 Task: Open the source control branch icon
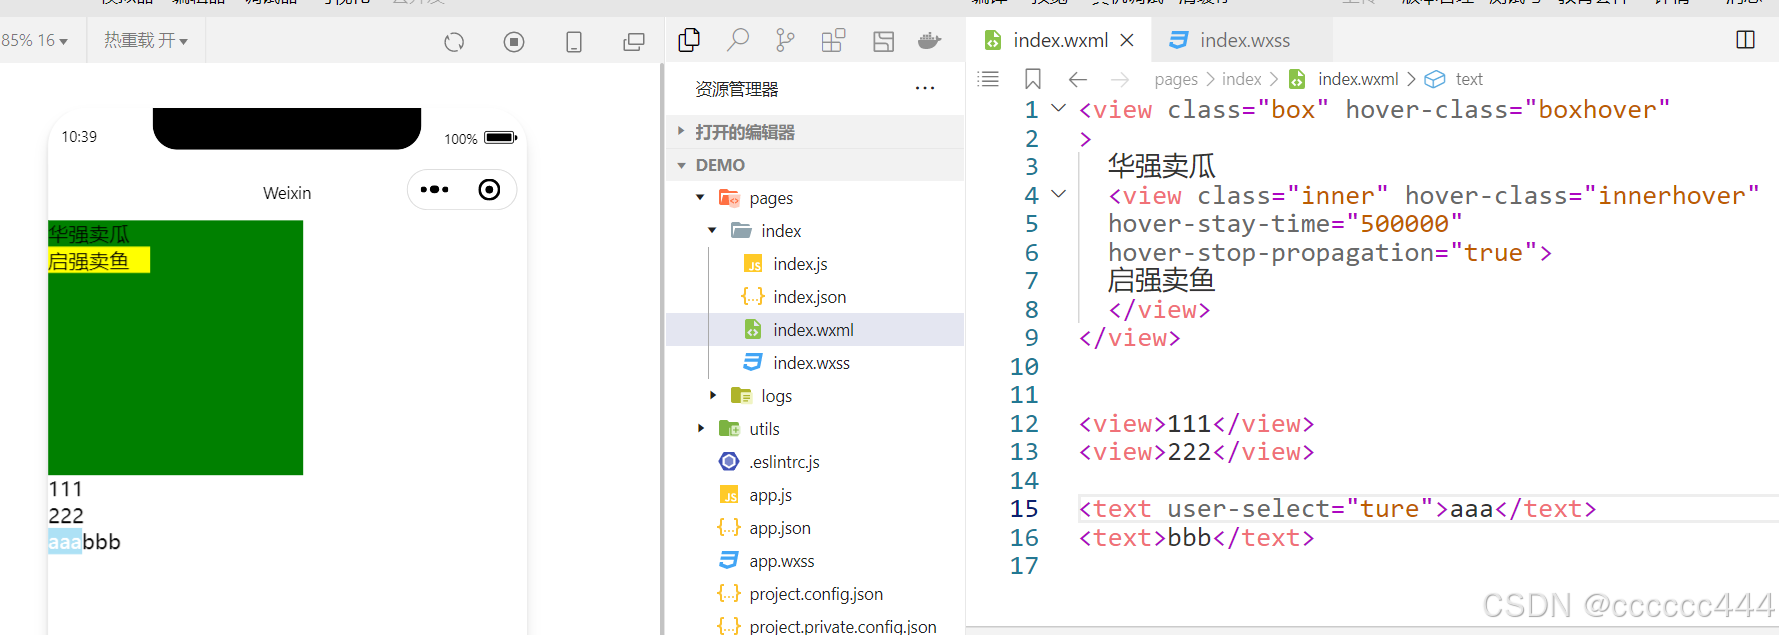(x=785, y=40)
